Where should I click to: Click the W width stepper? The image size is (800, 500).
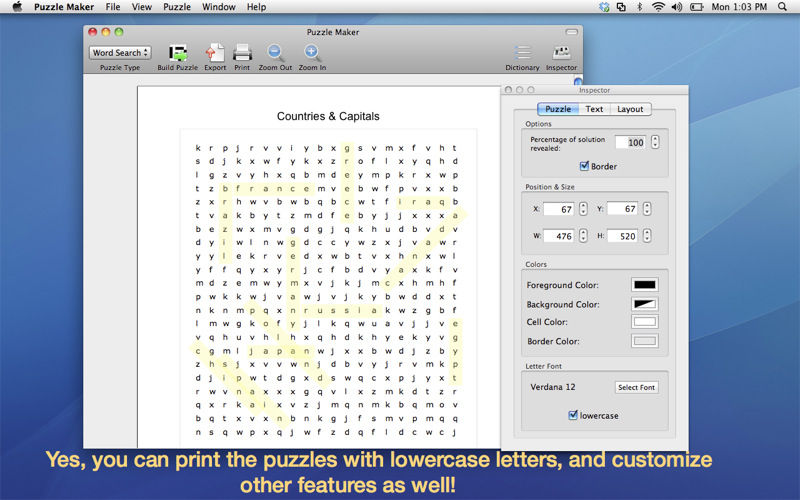pyautogui.click(x=583, y=236)
